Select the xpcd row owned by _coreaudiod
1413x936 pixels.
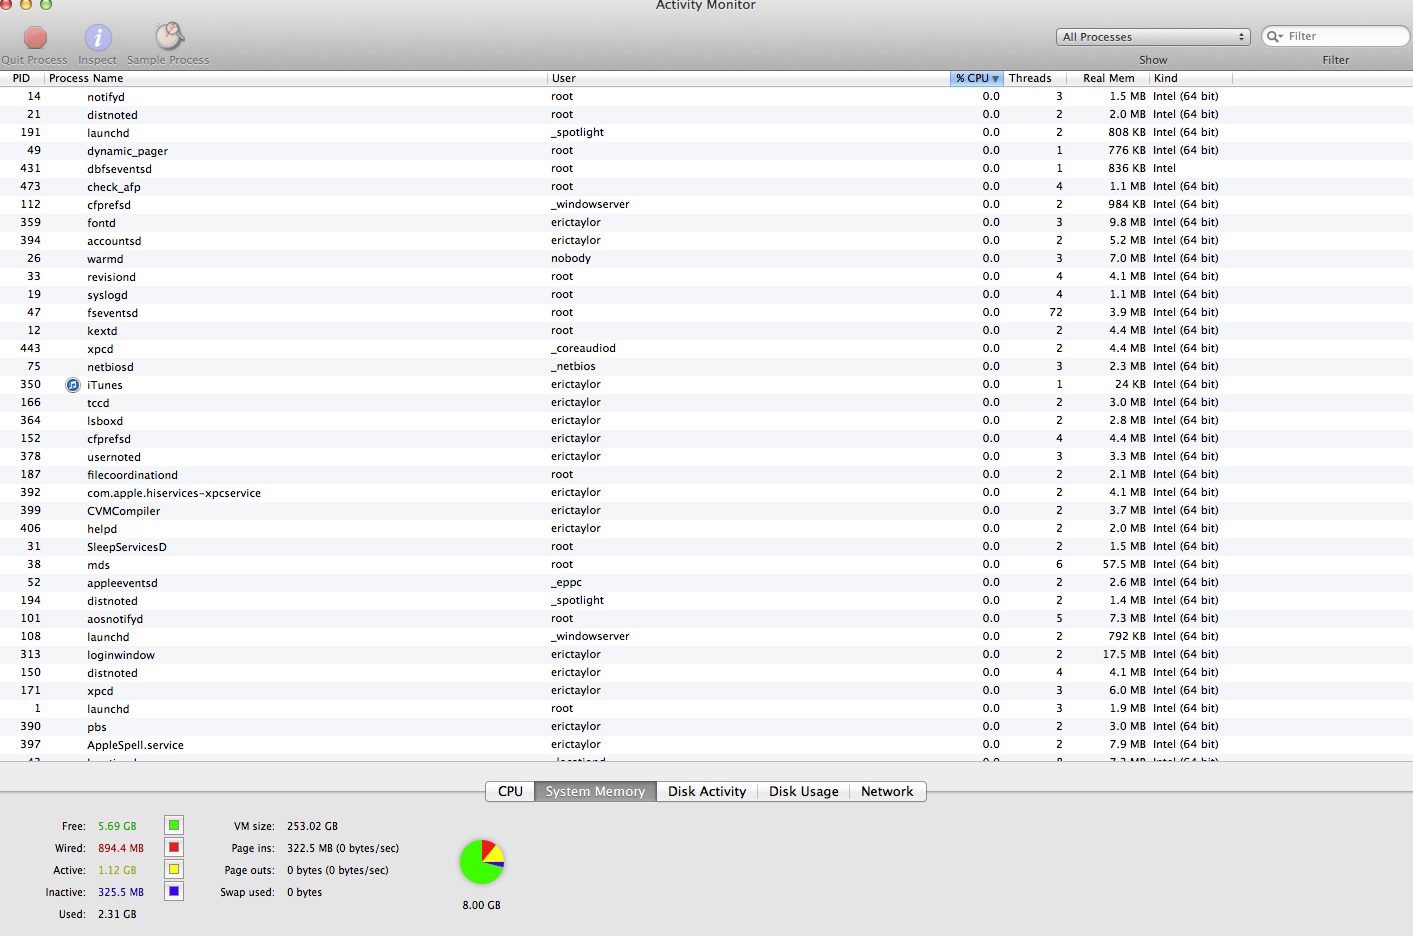706,349
